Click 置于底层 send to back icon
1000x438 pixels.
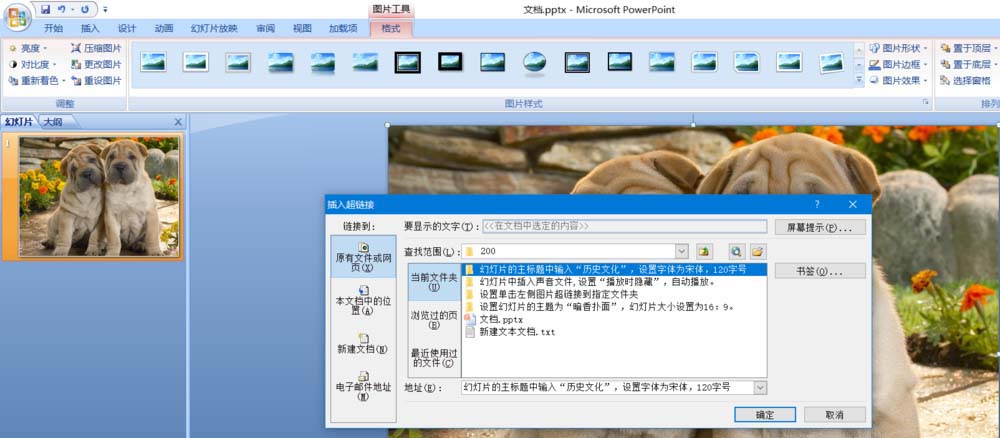click(x=945, y=64)
